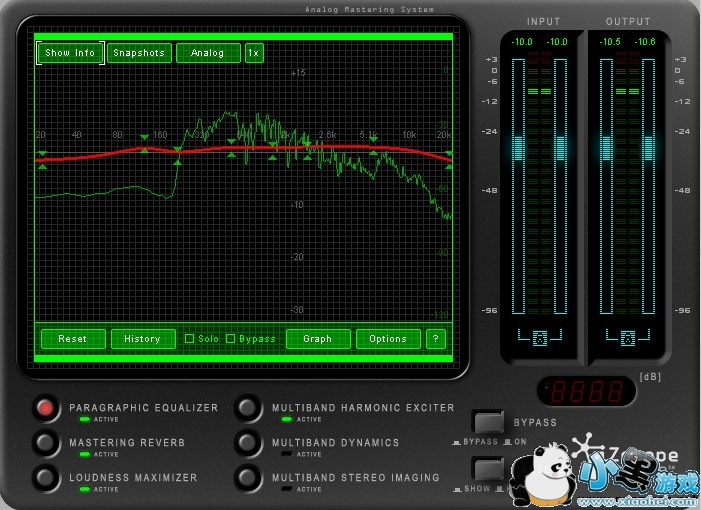This screenshot has width=701, height=510.
Task: Enable the Solo checkbox
Action: click(189, 339)
